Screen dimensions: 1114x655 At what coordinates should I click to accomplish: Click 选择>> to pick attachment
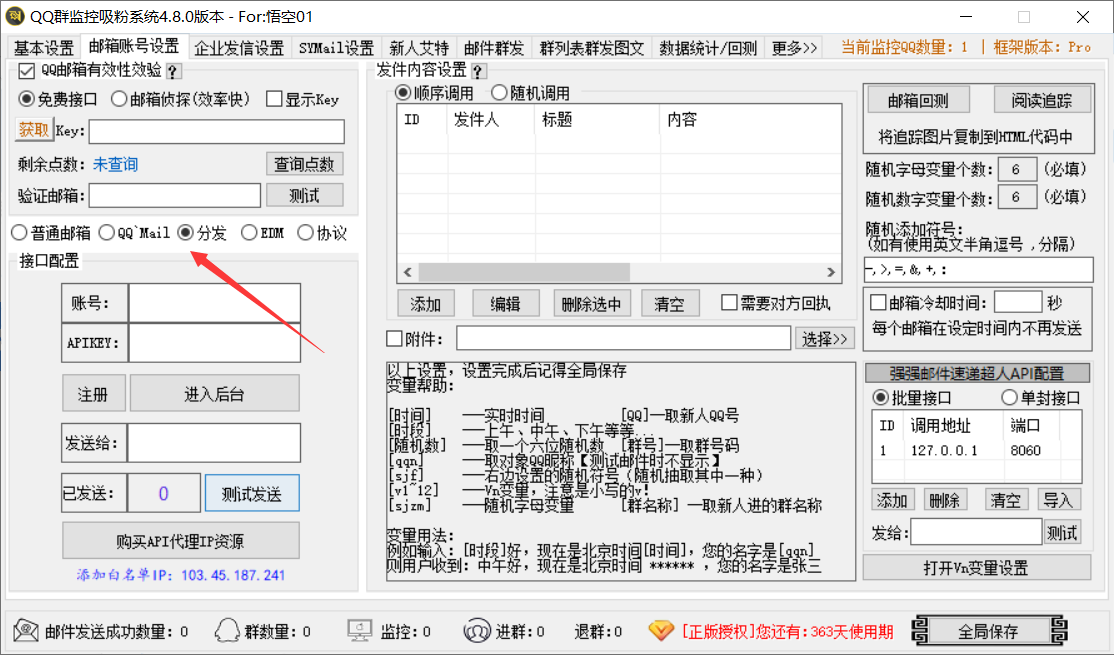click(x=824, y=339)
